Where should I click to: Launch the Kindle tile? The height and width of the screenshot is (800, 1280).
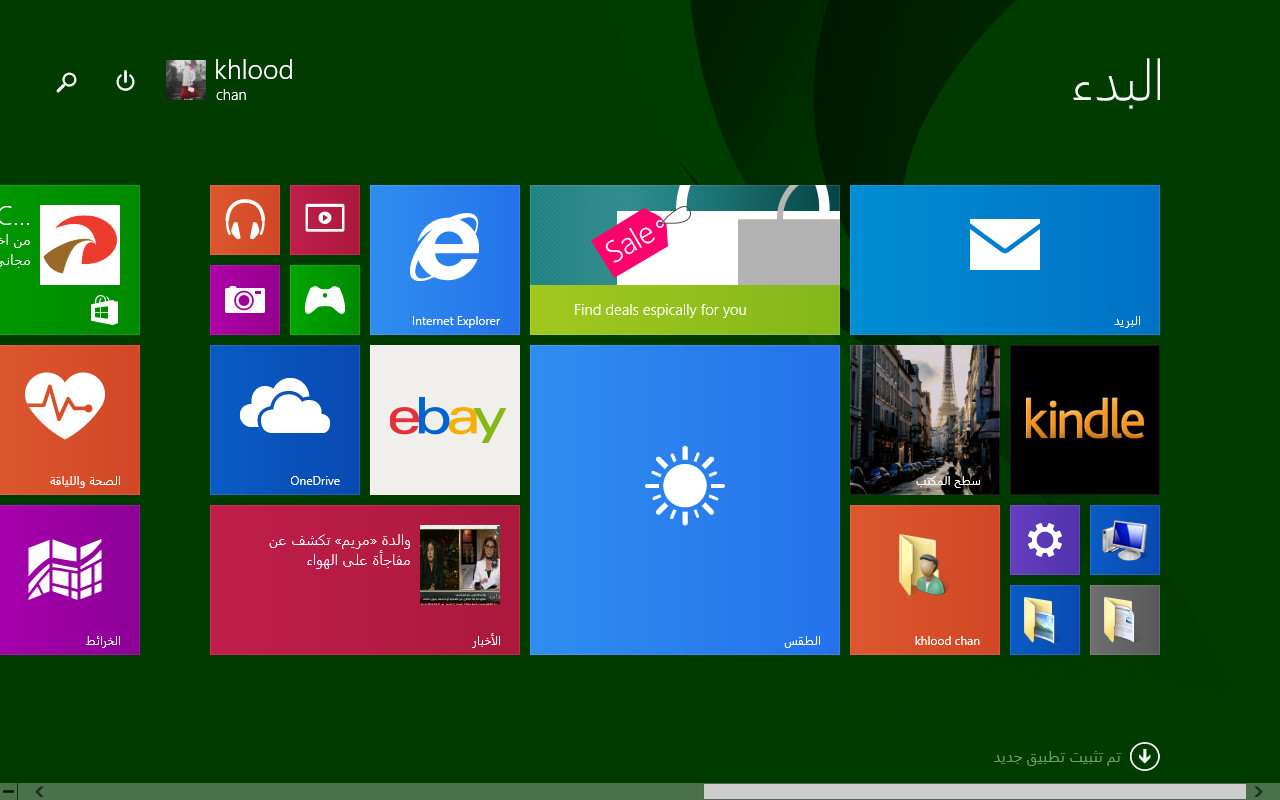(x=1085, y=420)
